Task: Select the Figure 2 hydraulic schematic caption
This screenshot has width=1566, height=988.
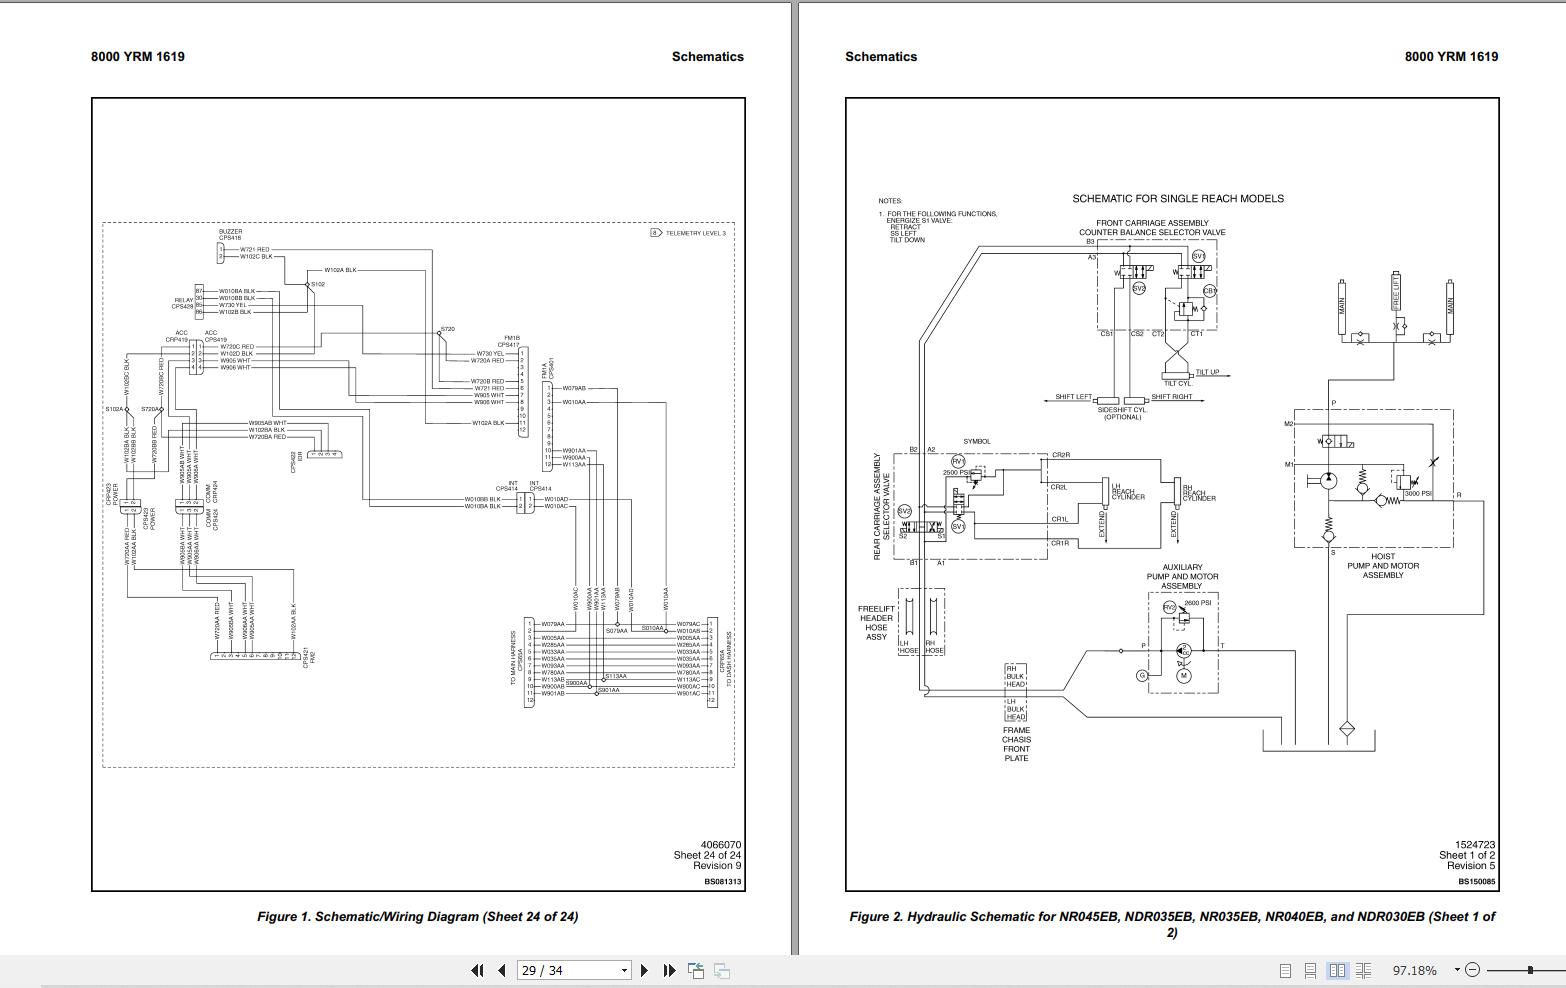Action: (1173, 915)
